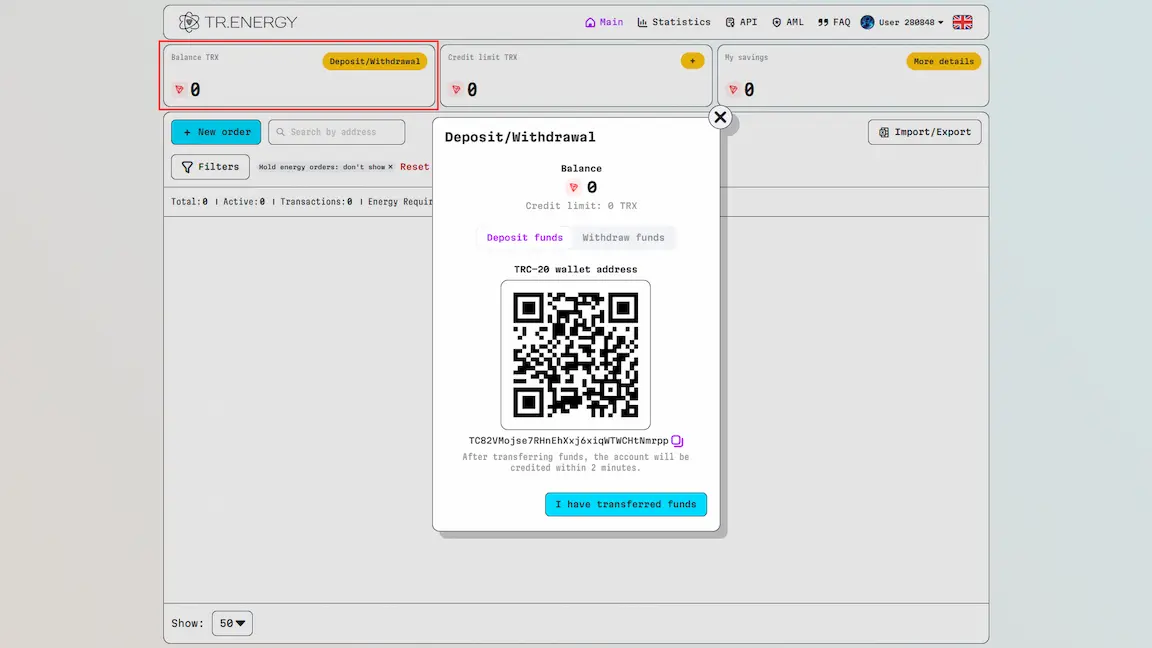Expand the User 280848 account menu
Viewport: 1152px width, 648px height.
(x=902, y=22)
